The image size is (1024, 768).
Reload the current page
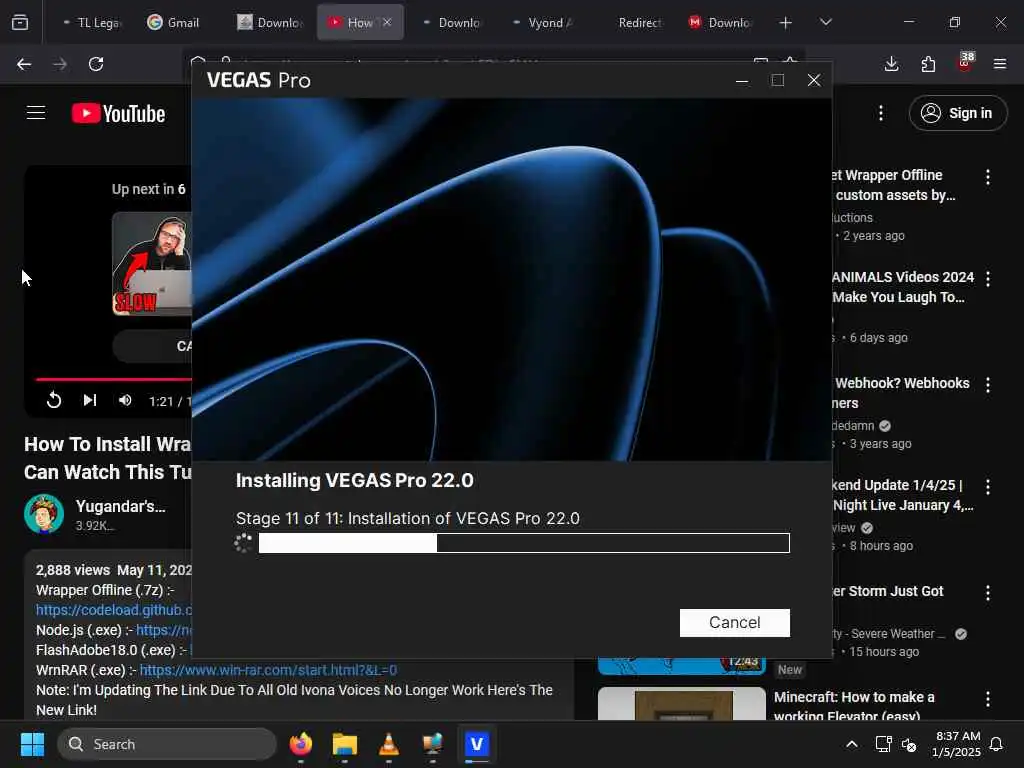[x=96, y=64]
